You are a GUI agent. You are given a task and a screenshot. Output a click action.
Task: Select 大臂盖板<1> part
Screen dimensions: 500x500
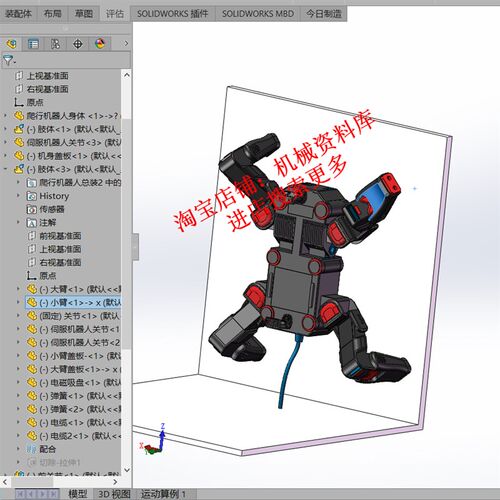[x=80, y=369]
